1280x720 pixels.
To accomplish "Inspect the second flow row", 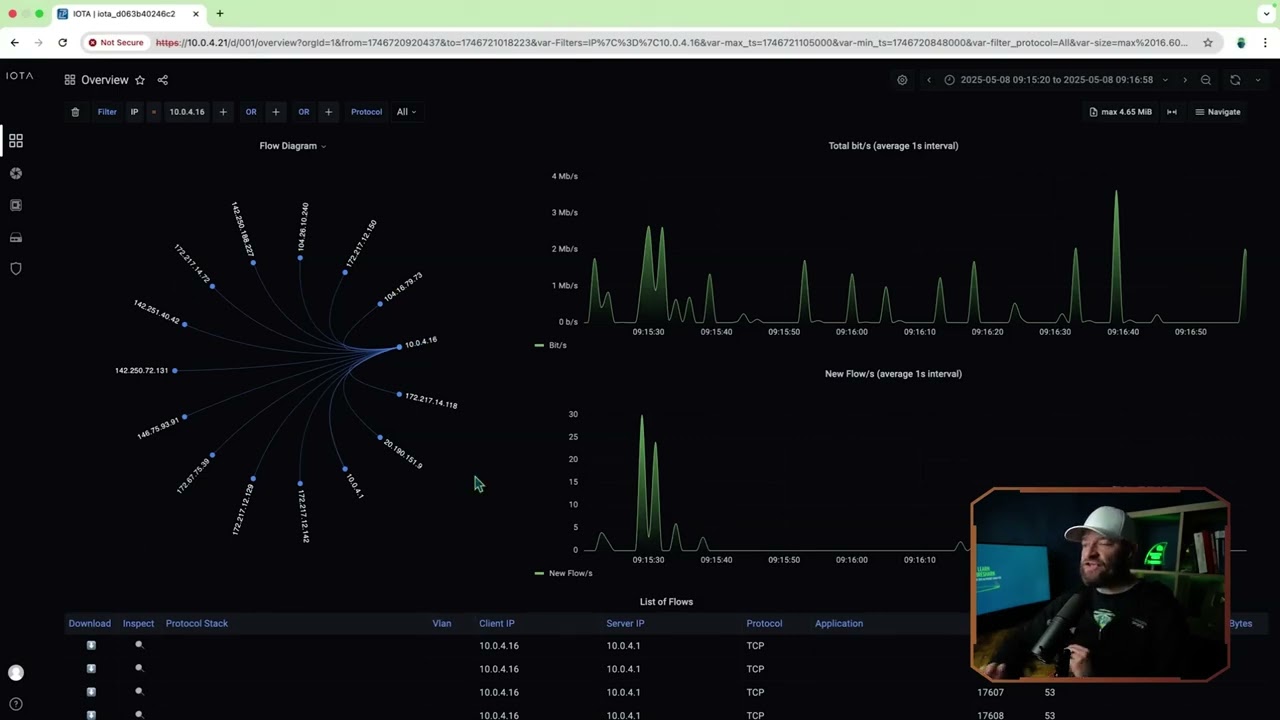I will tap(139, 669).
